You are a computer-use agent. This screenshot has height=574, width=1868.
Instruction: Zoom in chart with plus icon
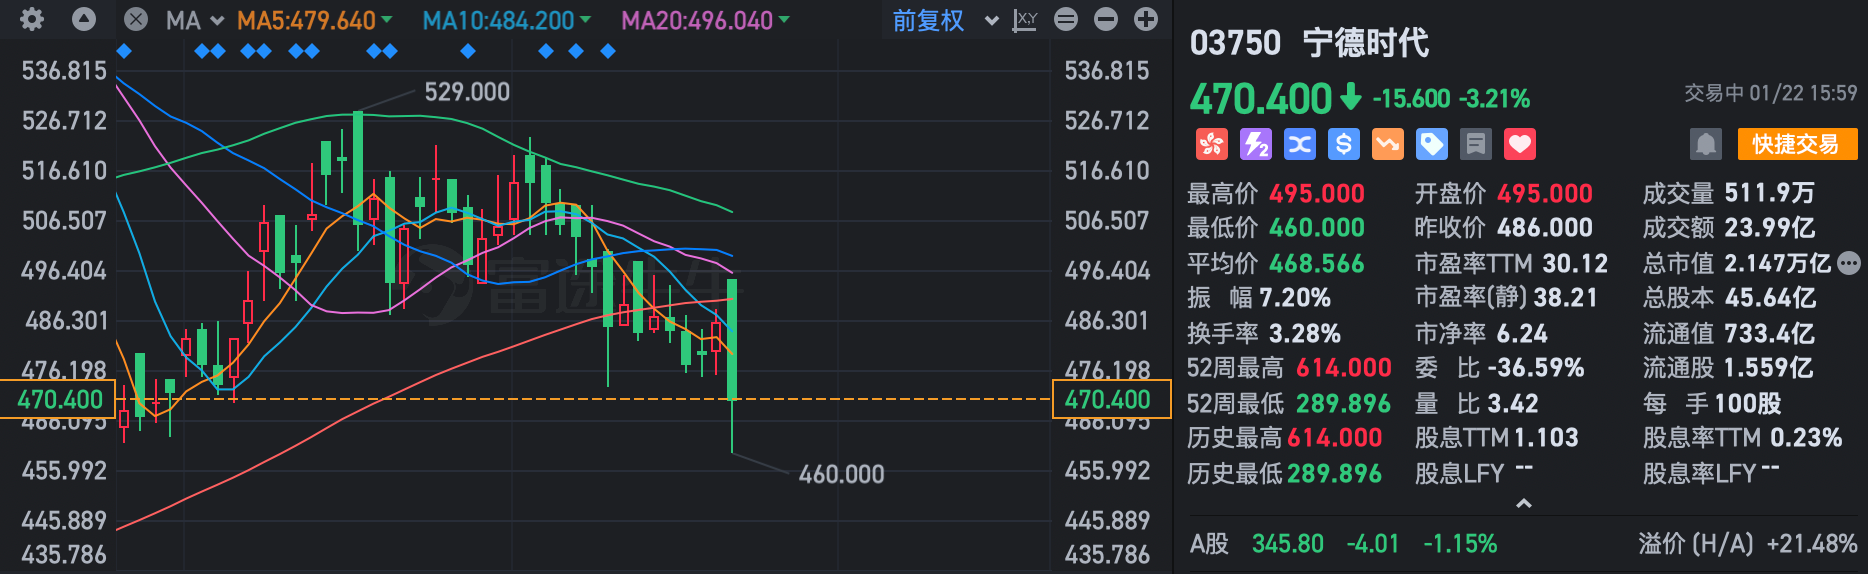pyautogui.click(x=1146, y=19)
